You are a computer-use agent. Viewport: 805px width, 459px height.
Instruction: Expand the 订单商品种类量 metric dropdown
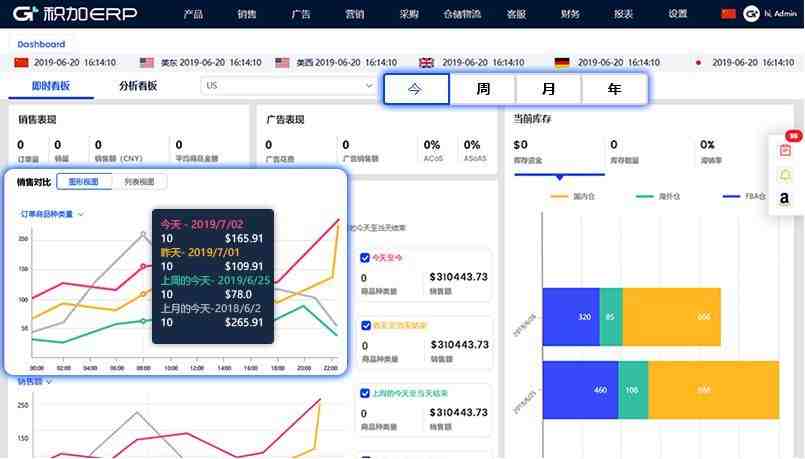click(52, 213)
